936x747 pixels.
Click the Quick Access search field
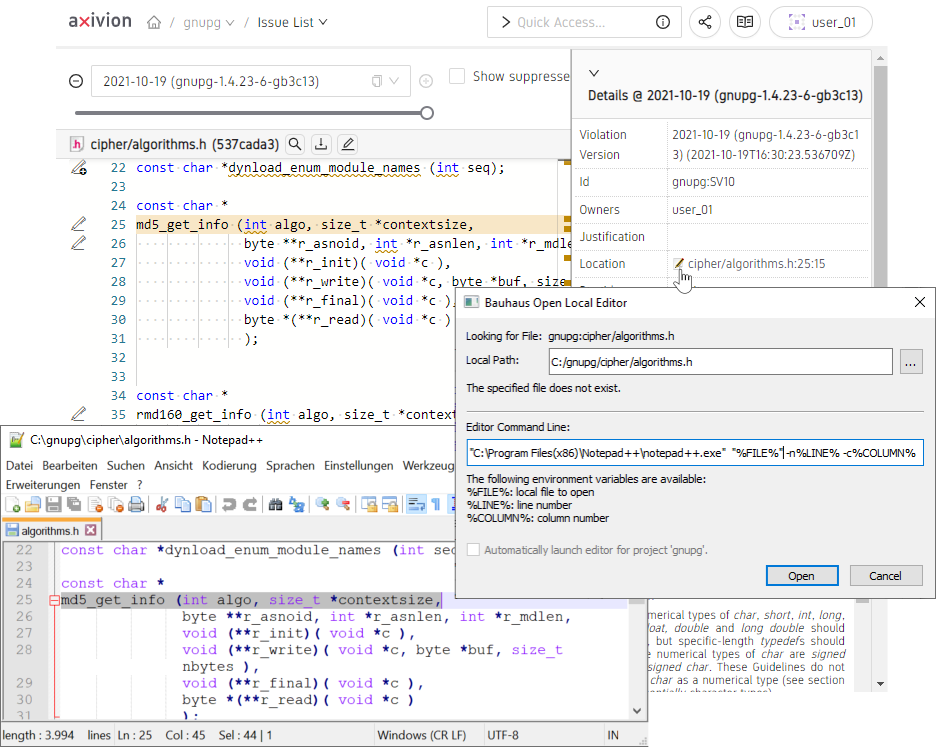click(584, 23)
